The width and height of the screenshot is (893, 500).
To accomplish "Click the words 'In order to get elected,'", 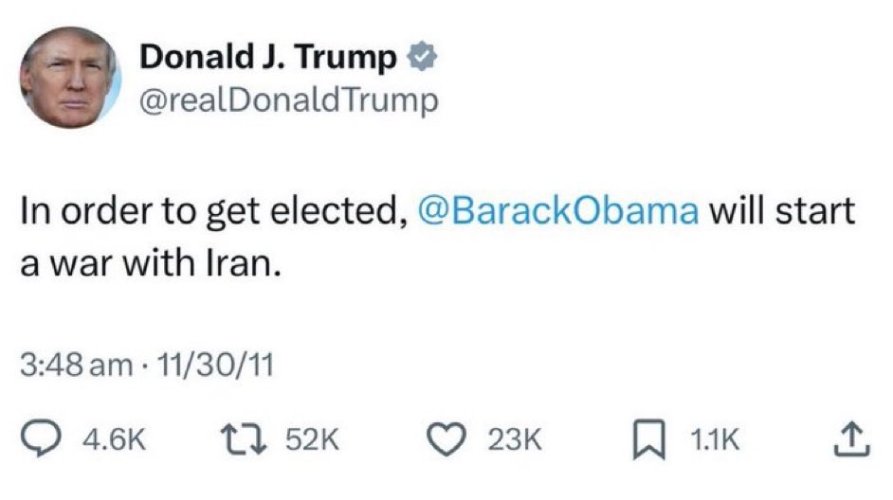I will [x=214, y=211].
